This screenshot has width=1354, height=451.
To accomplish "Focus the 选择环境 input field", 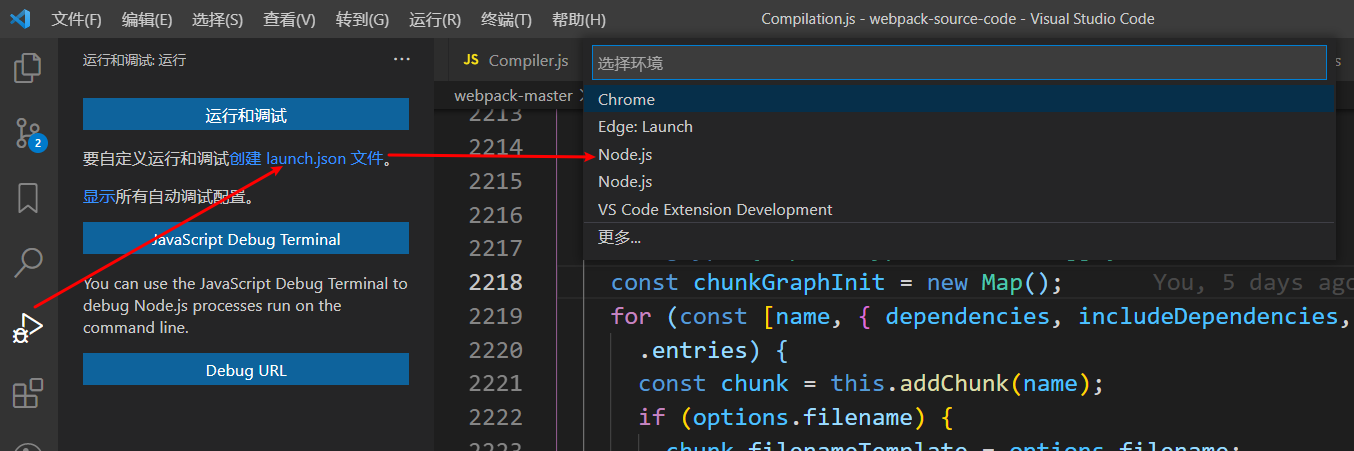I will coord(959,63).
